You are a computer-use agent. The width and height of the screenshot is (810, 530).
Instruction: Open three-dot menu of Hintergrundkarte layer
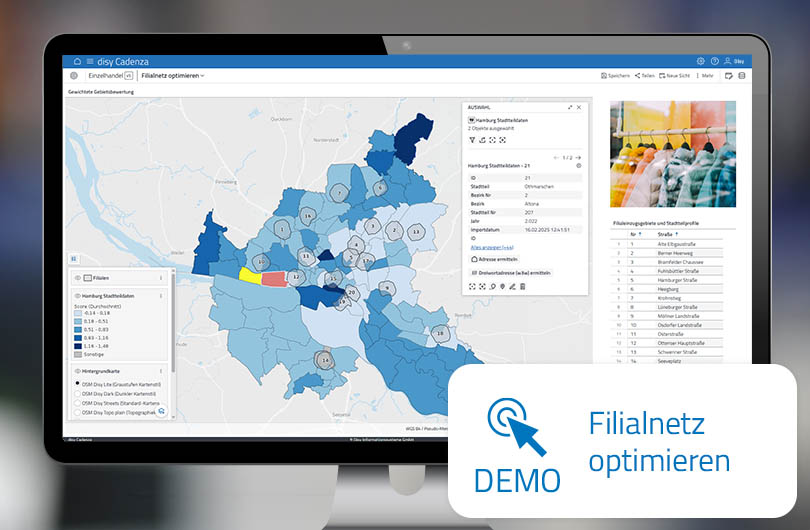[161, 371]
